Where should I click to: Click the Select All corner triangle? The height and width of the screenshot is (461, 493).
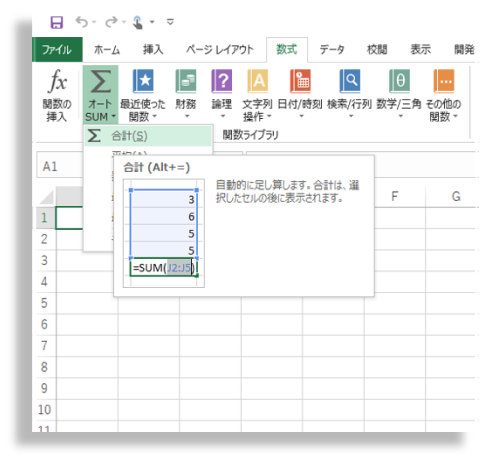pos(47,197)
